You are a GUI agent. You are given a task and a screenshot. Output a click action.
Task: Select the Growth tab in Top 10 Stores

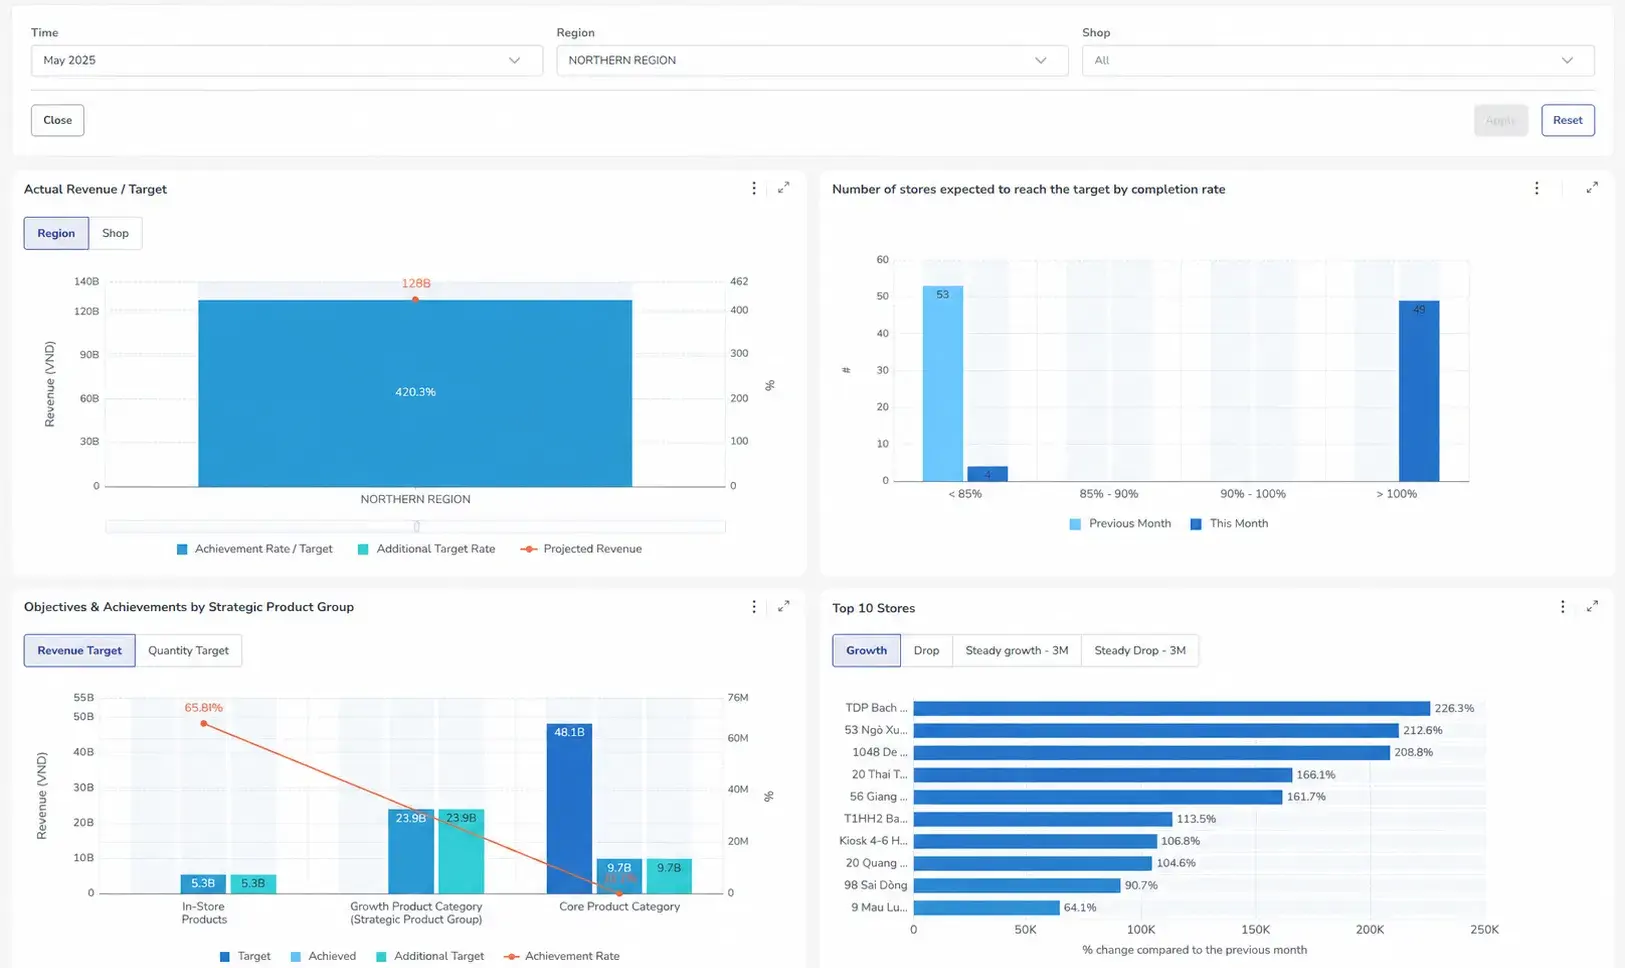pos(866,650)
